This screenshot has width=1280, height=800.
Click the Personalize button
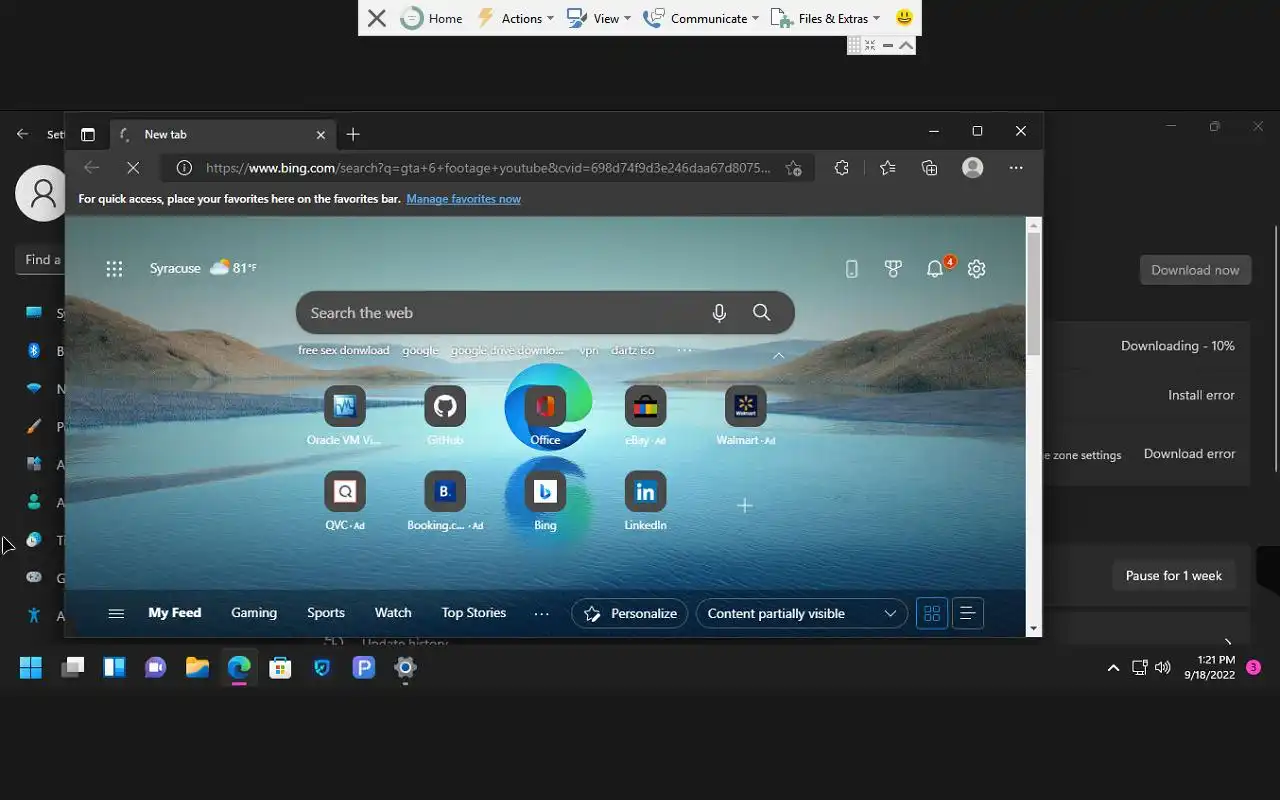click(x=630, y=613)
